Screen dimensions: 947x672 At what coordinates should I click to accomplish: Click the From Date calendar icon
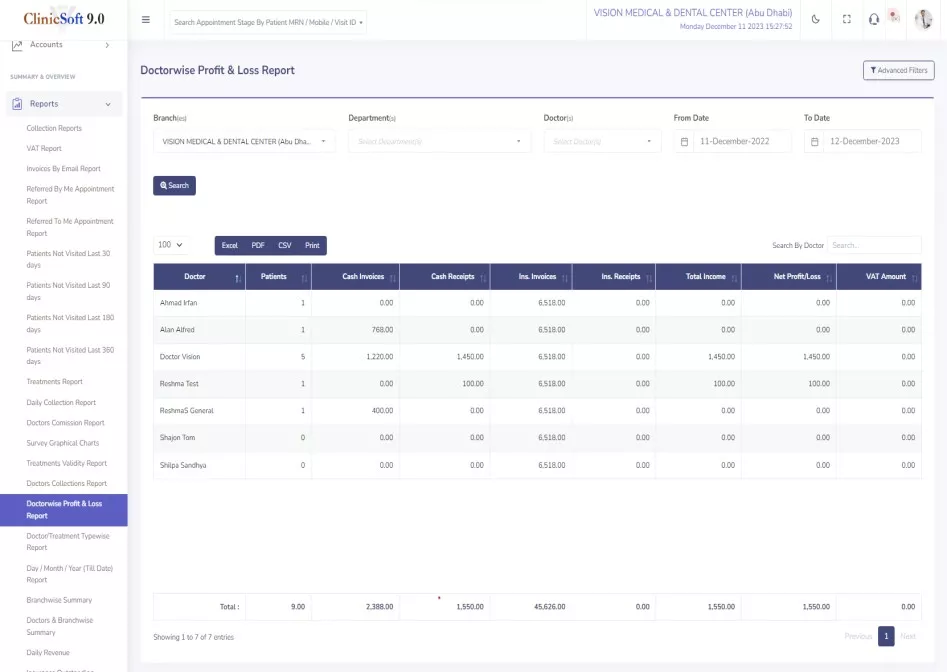pos(684,142)
